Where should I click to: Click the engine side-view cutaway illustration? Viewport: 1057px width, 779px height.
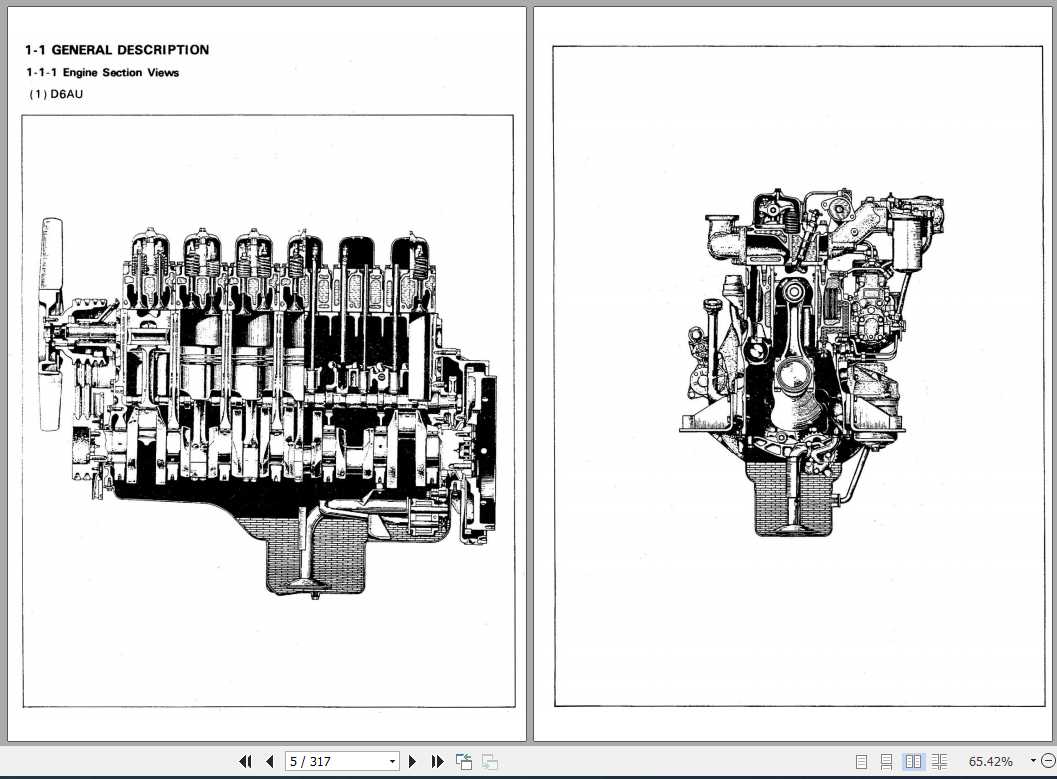tap(270, 380)
